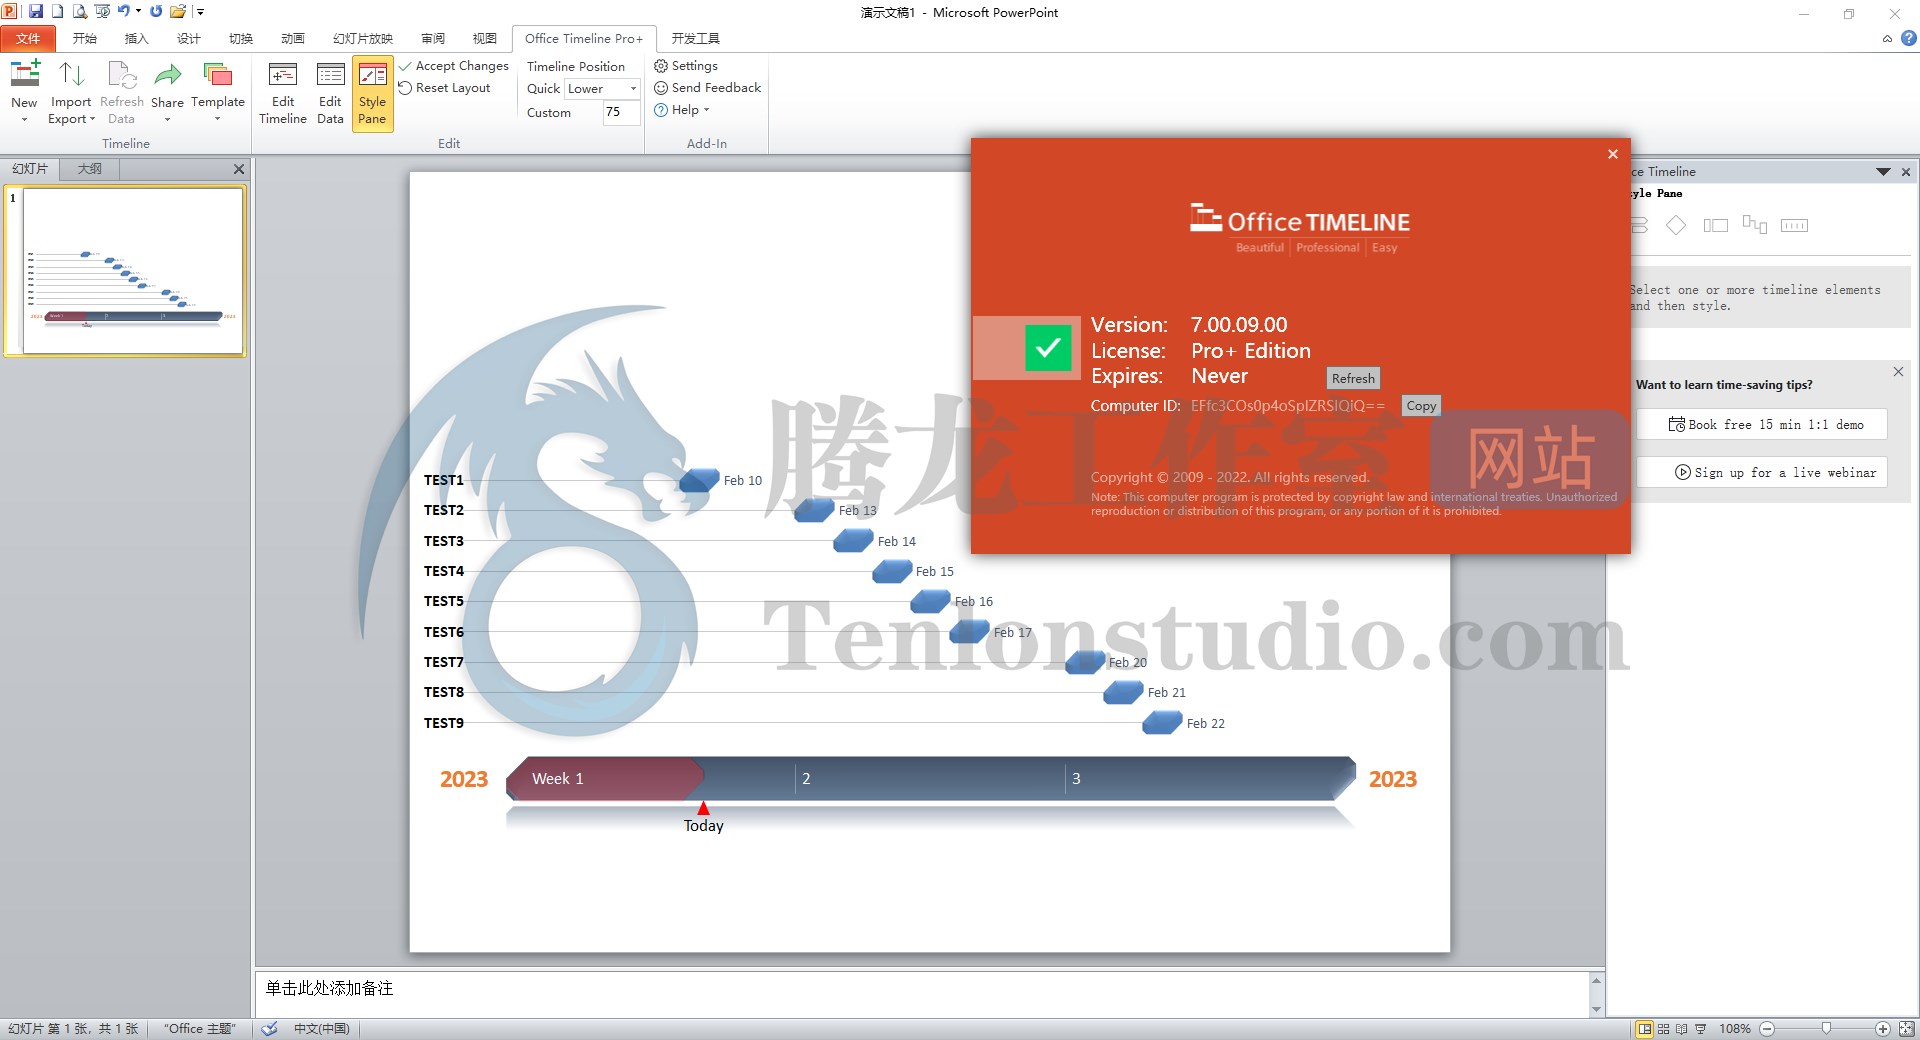The image size is (1920, 1040).
Task: Switch to the 开始 ribbon tab
Action: tap(85, 39)
